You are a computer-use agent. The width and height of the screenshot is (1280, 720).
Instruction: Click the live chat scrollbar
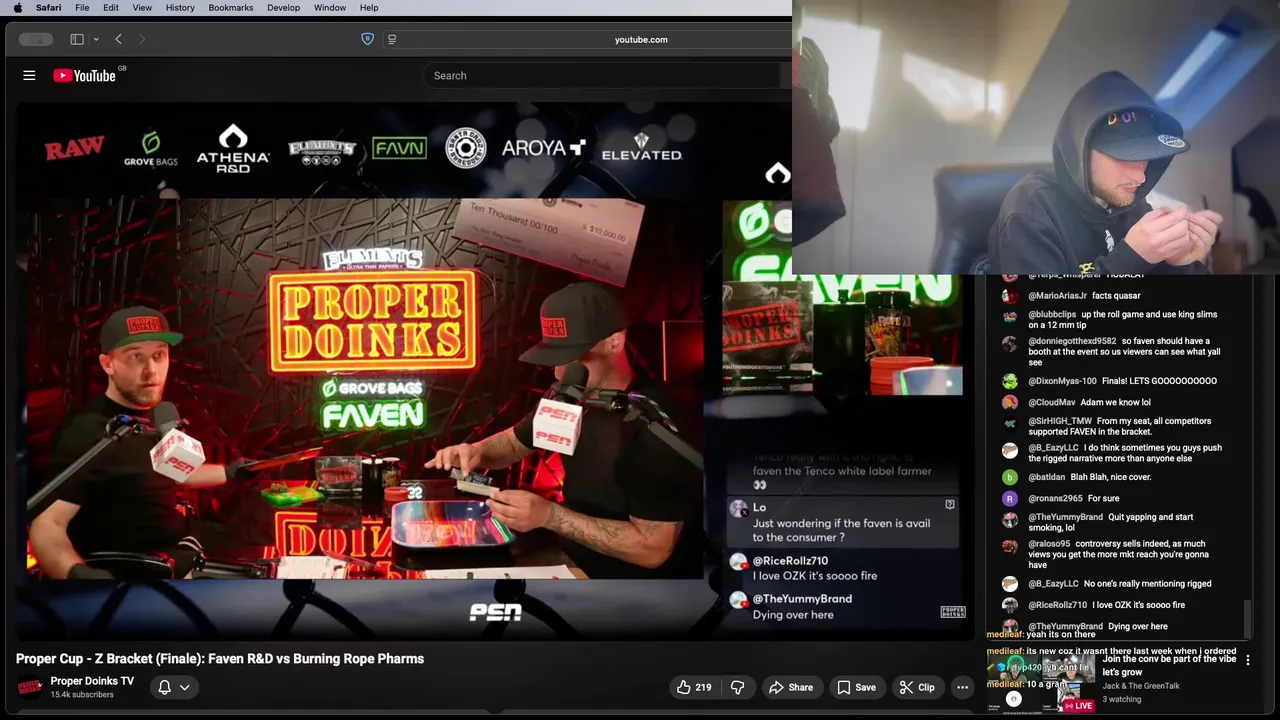click(1247, 617)
